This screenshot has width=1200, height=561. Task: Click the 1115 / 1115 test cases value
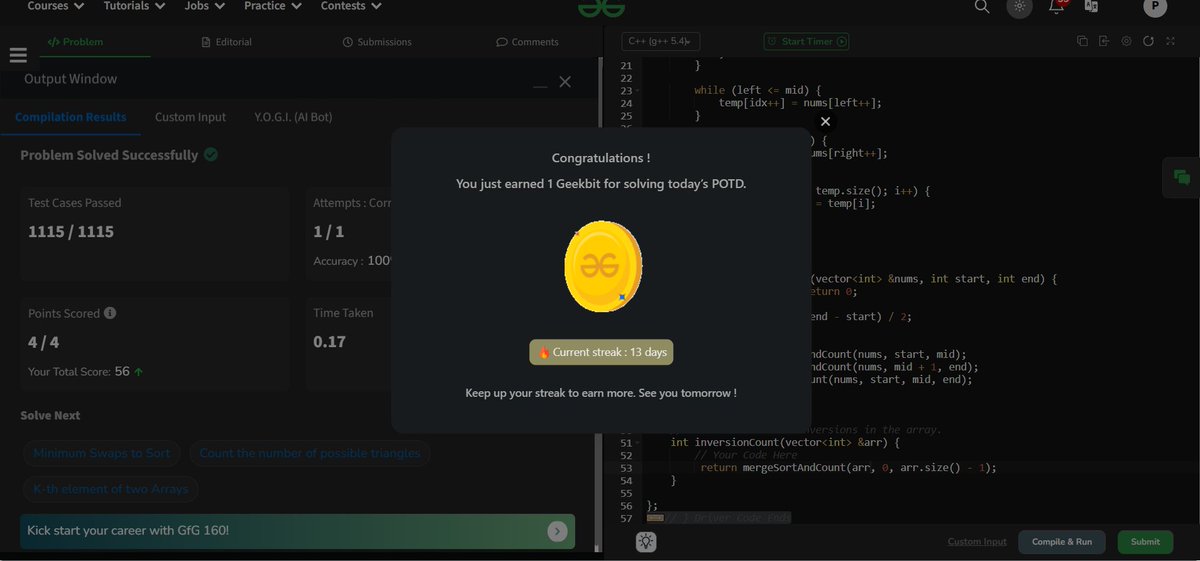[71, 232]
